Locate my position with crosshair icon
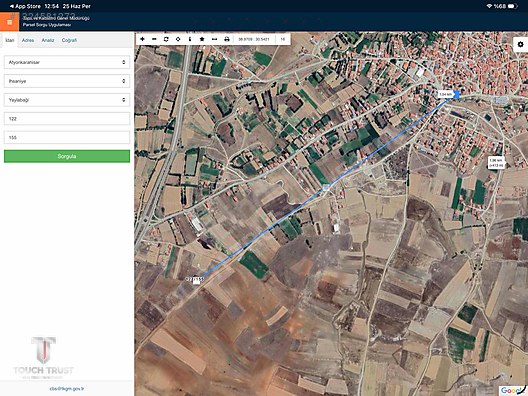The image size is (528, 396). [x=178, y=39]
